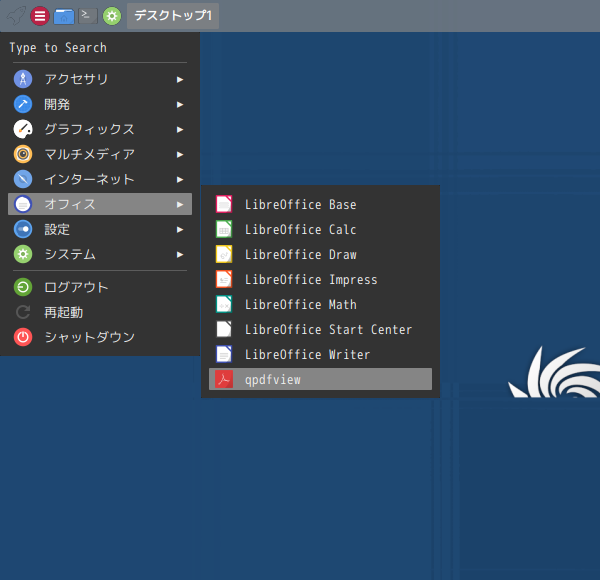The image size is (600, 580).
Task: Expand submenu arrow next to 設定
Action: click(x=180, y=230)
